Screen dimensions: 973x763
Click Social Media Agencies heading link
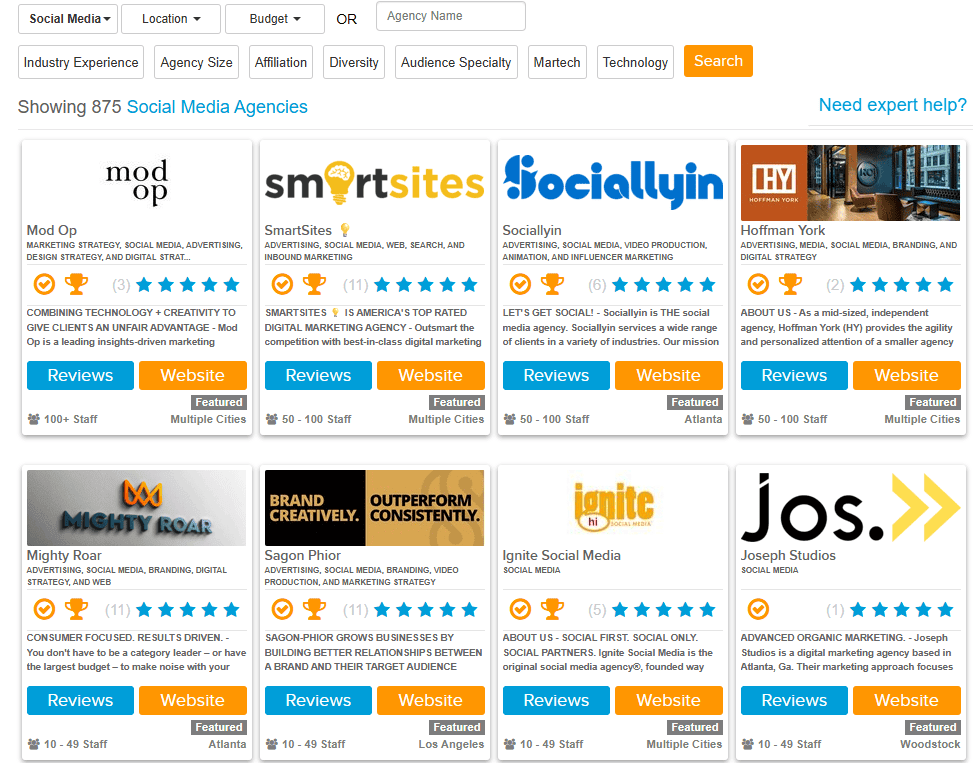217,107
